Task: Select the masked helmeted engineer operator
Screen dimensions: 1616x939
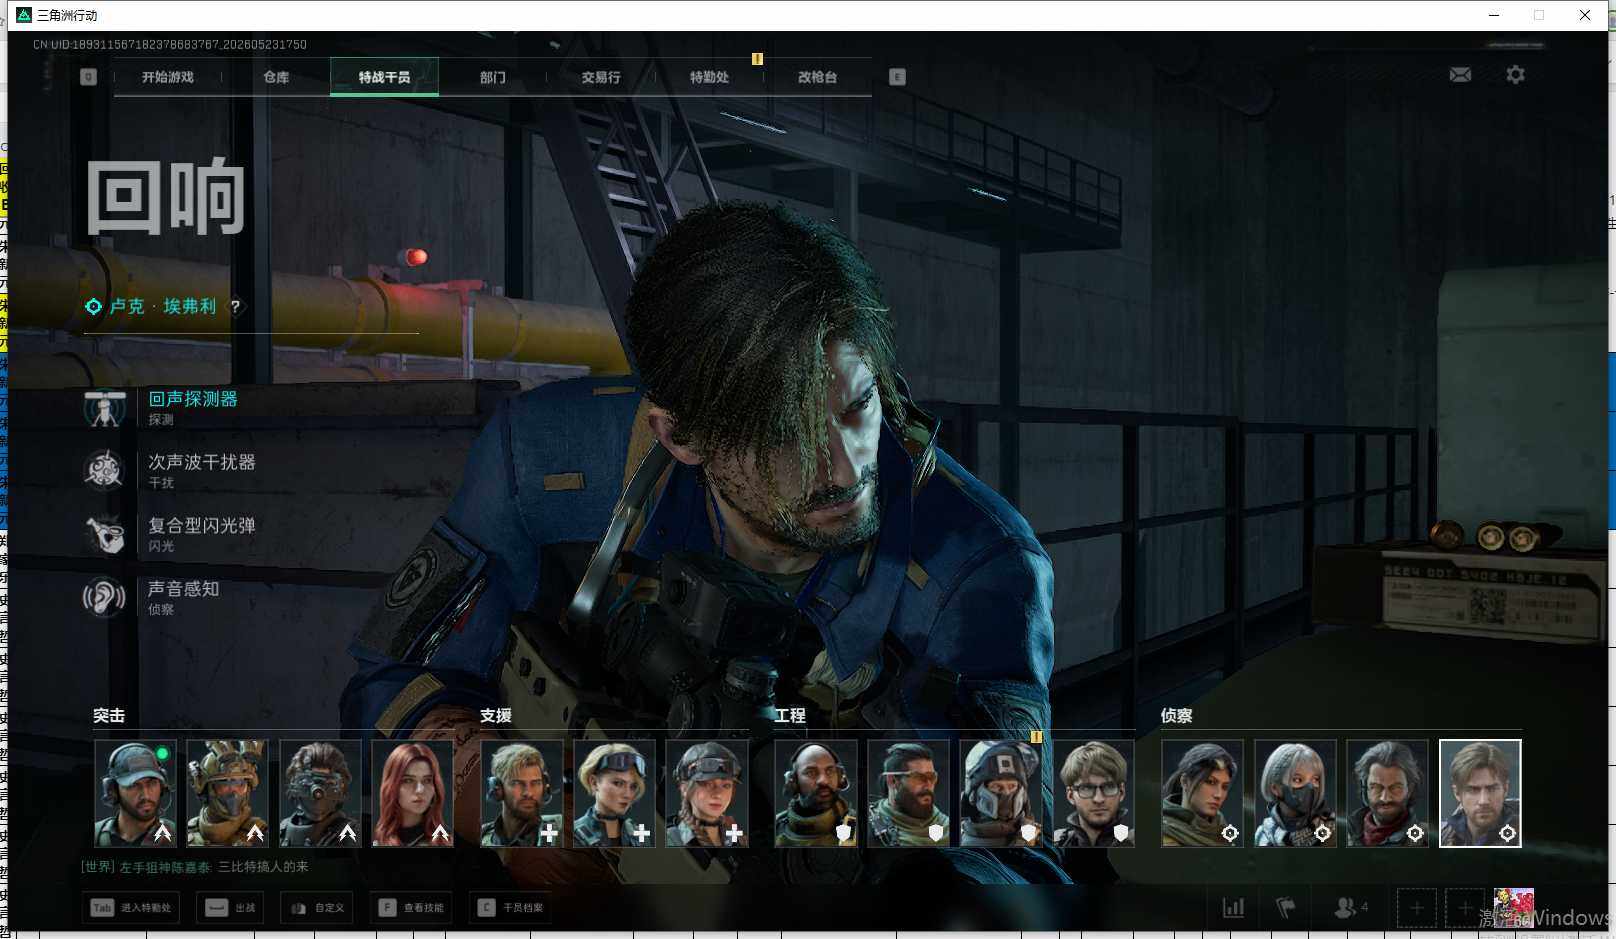Action: (1001, 793)
